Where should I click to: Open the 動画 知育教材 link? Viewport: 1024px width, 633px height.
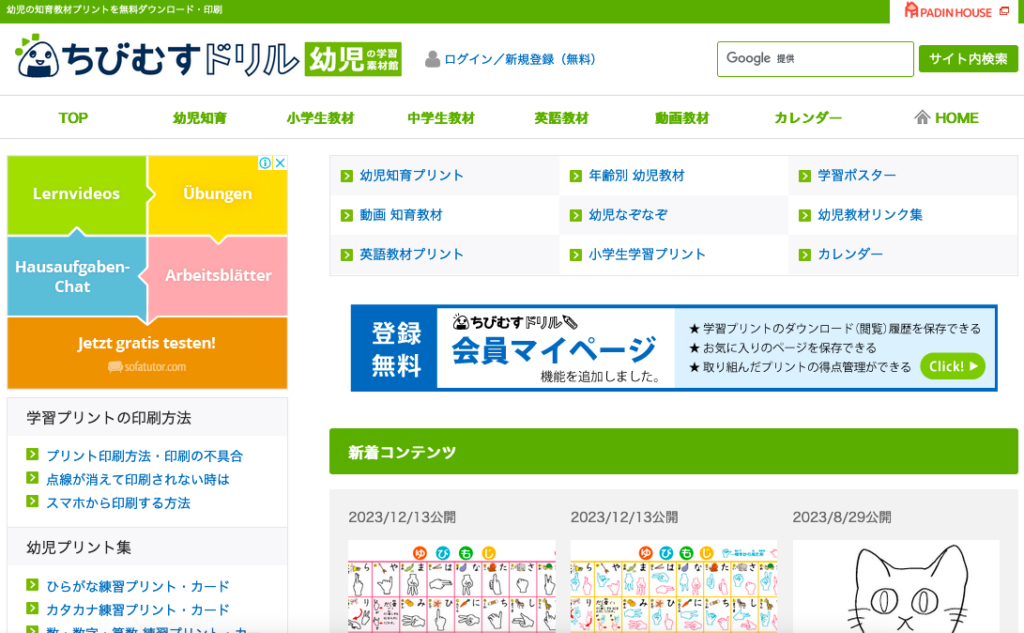pos(401,215)
